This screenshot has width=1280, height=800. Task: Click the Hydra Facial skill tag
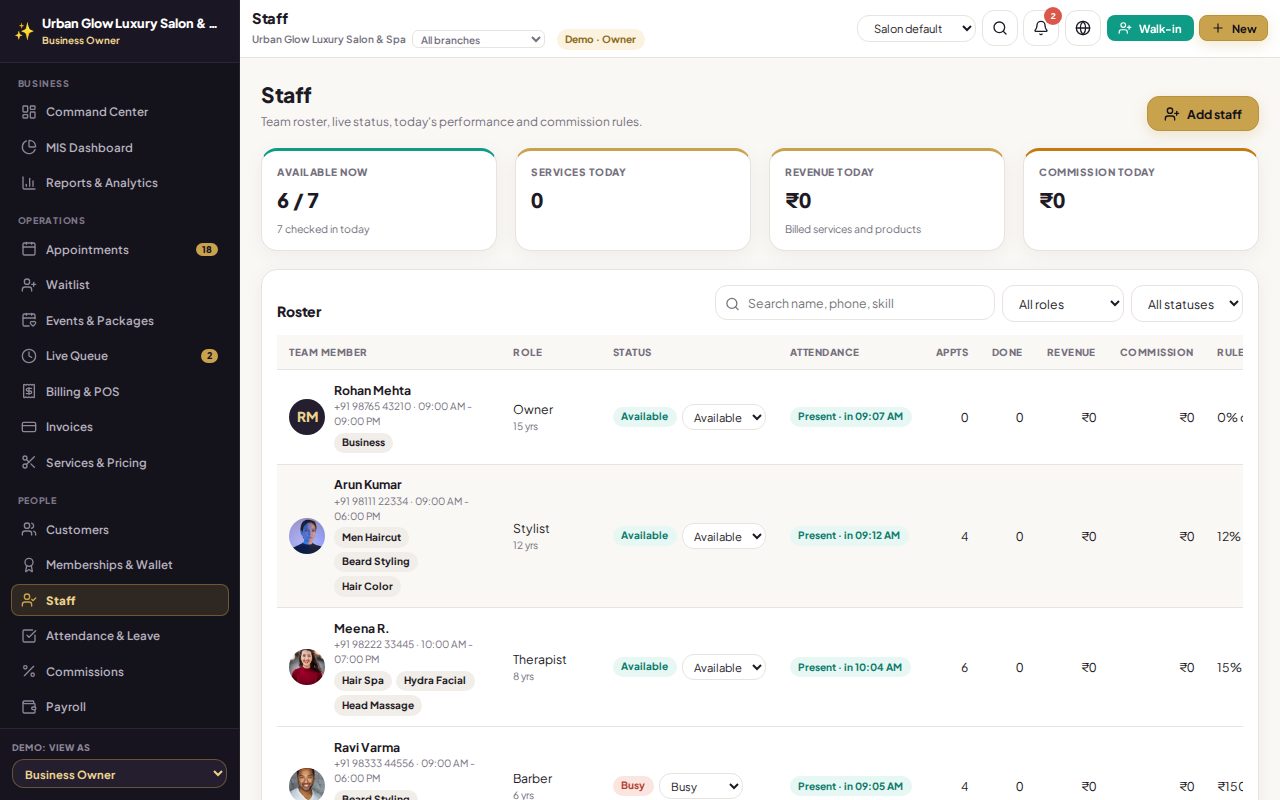coord(435,681)
